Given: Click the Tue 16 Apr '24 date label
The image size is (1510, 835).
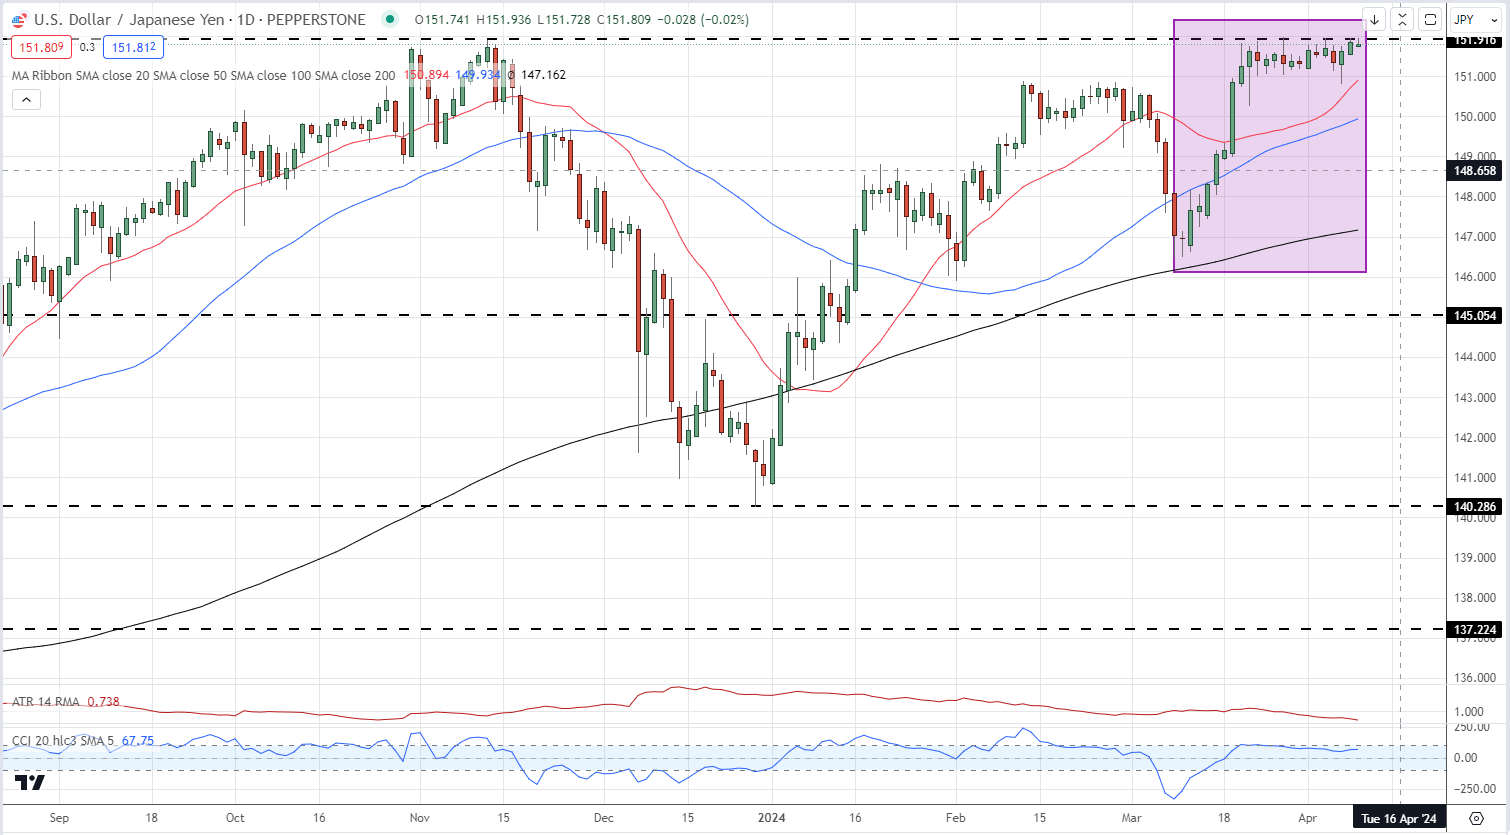Looking at the screenshot, I should (1400, 818).
